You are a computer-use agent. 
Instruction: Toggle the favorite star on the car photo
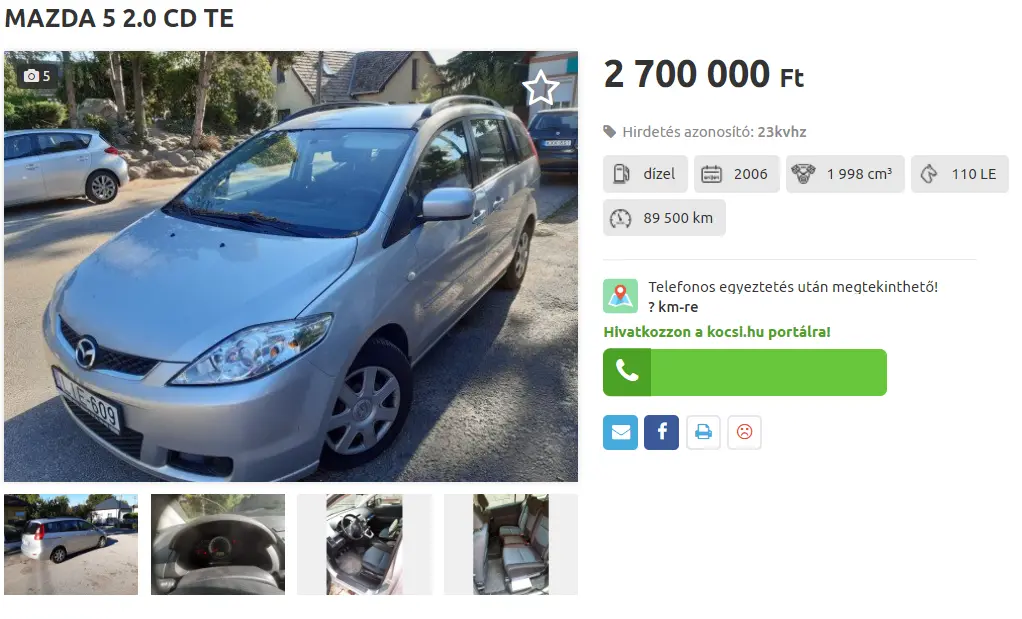[540, 88]
